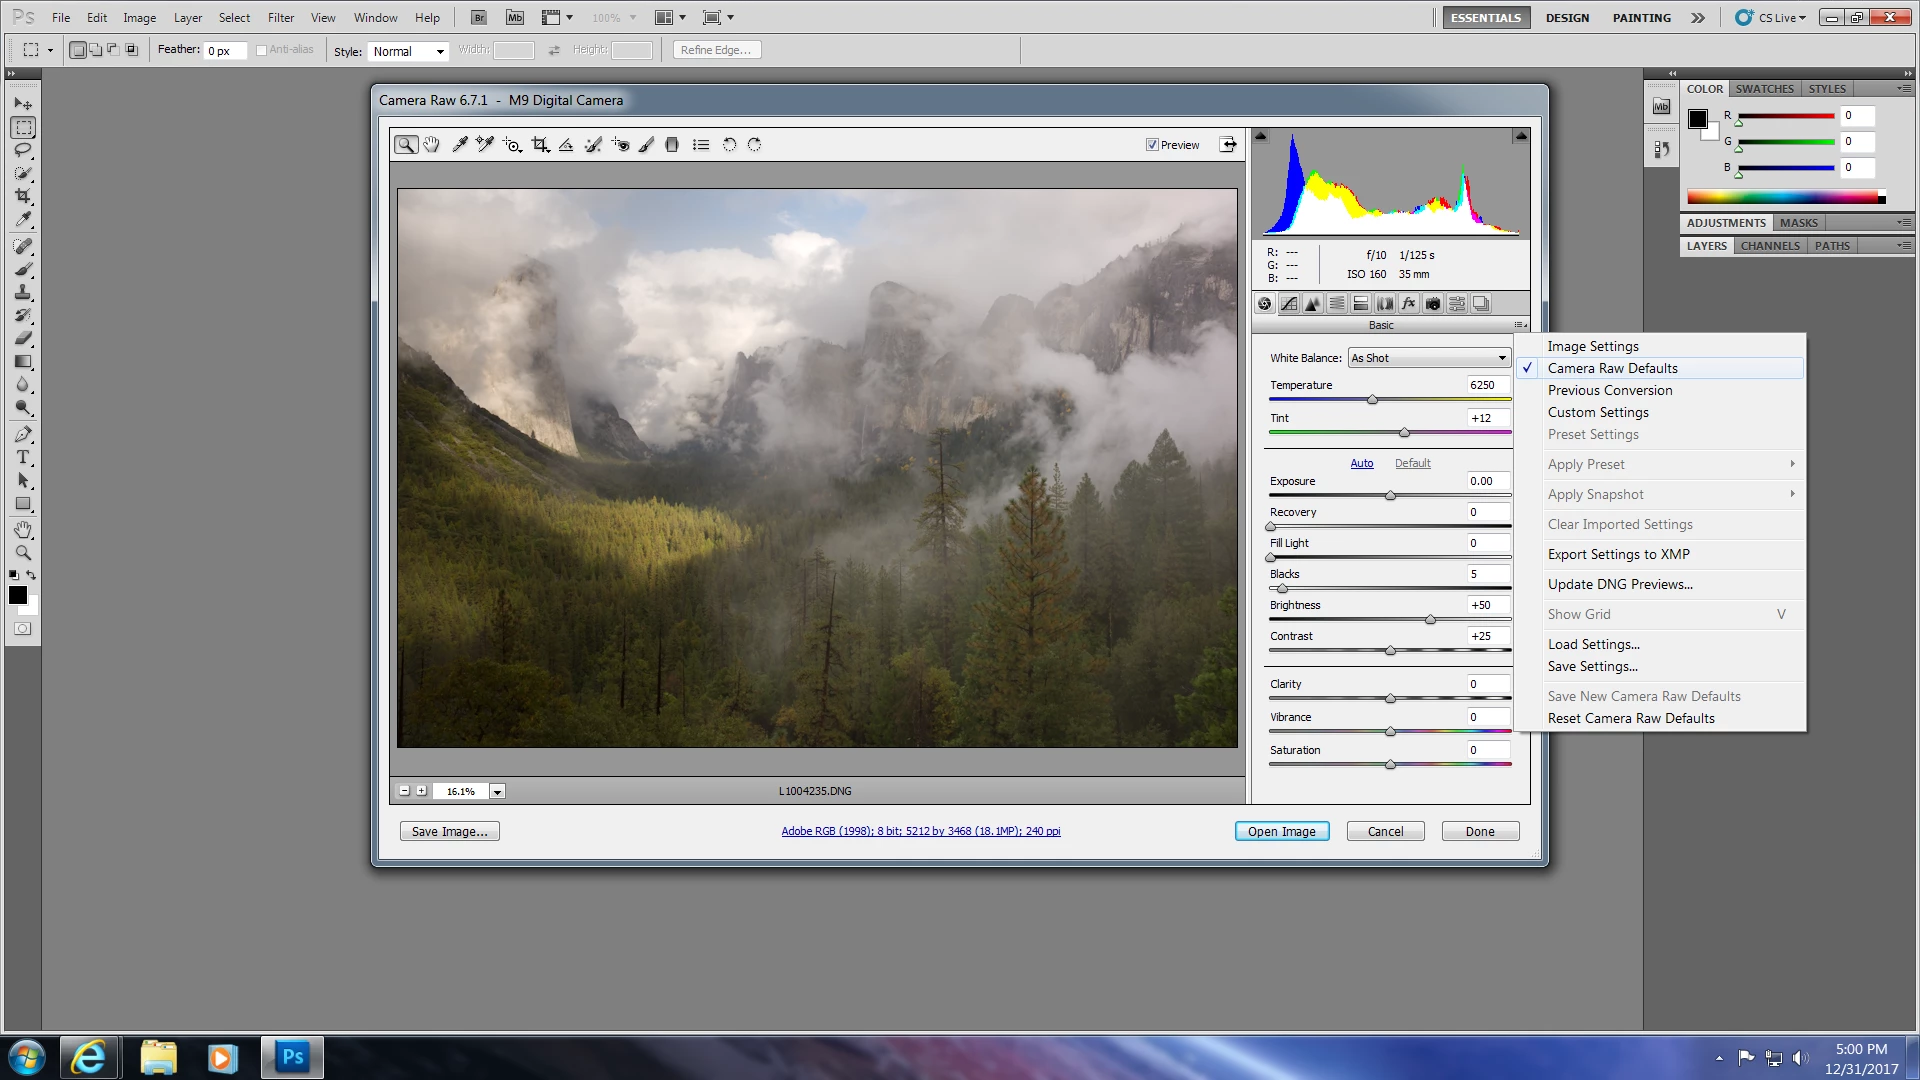Open the Effects fx panel tab
Viewport: 1920px width, 1080px height.
1409,304
